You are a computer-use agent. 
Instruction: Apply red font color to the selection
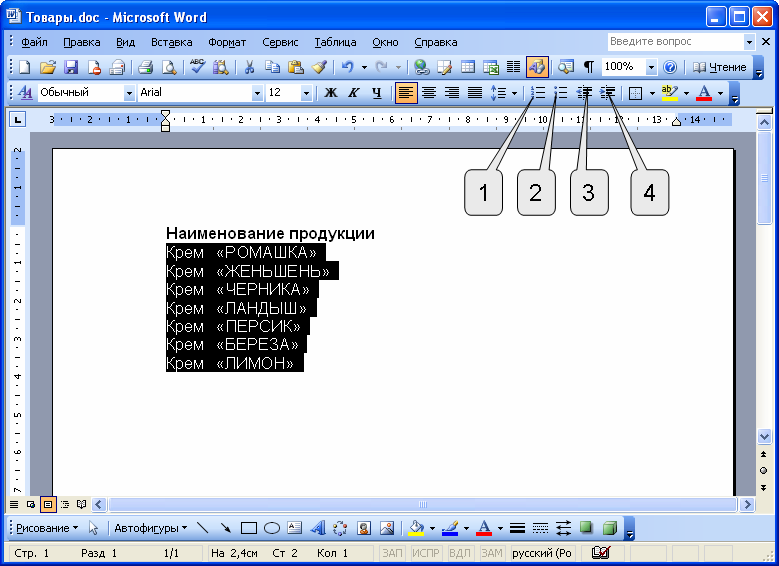pyautogui.click(x=704, y=93)
